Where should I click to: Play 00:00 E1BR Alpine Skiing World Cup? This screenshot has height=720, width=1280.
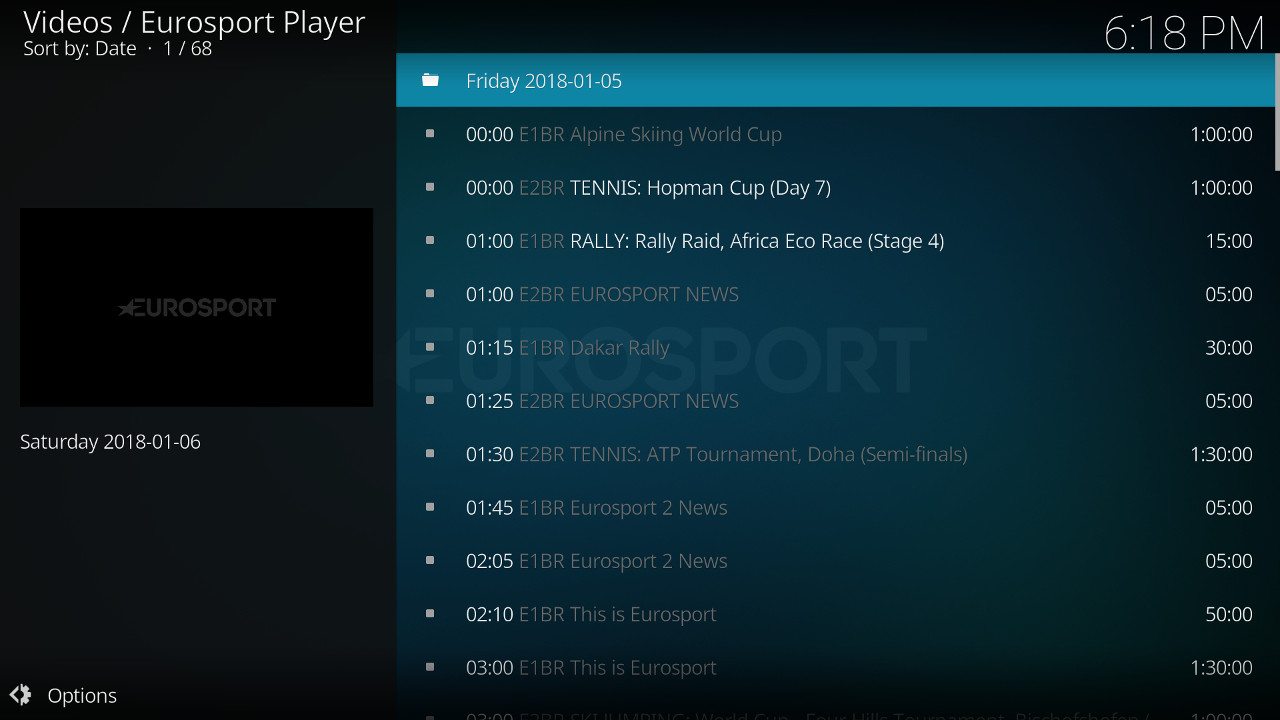[x=623, y=134]
